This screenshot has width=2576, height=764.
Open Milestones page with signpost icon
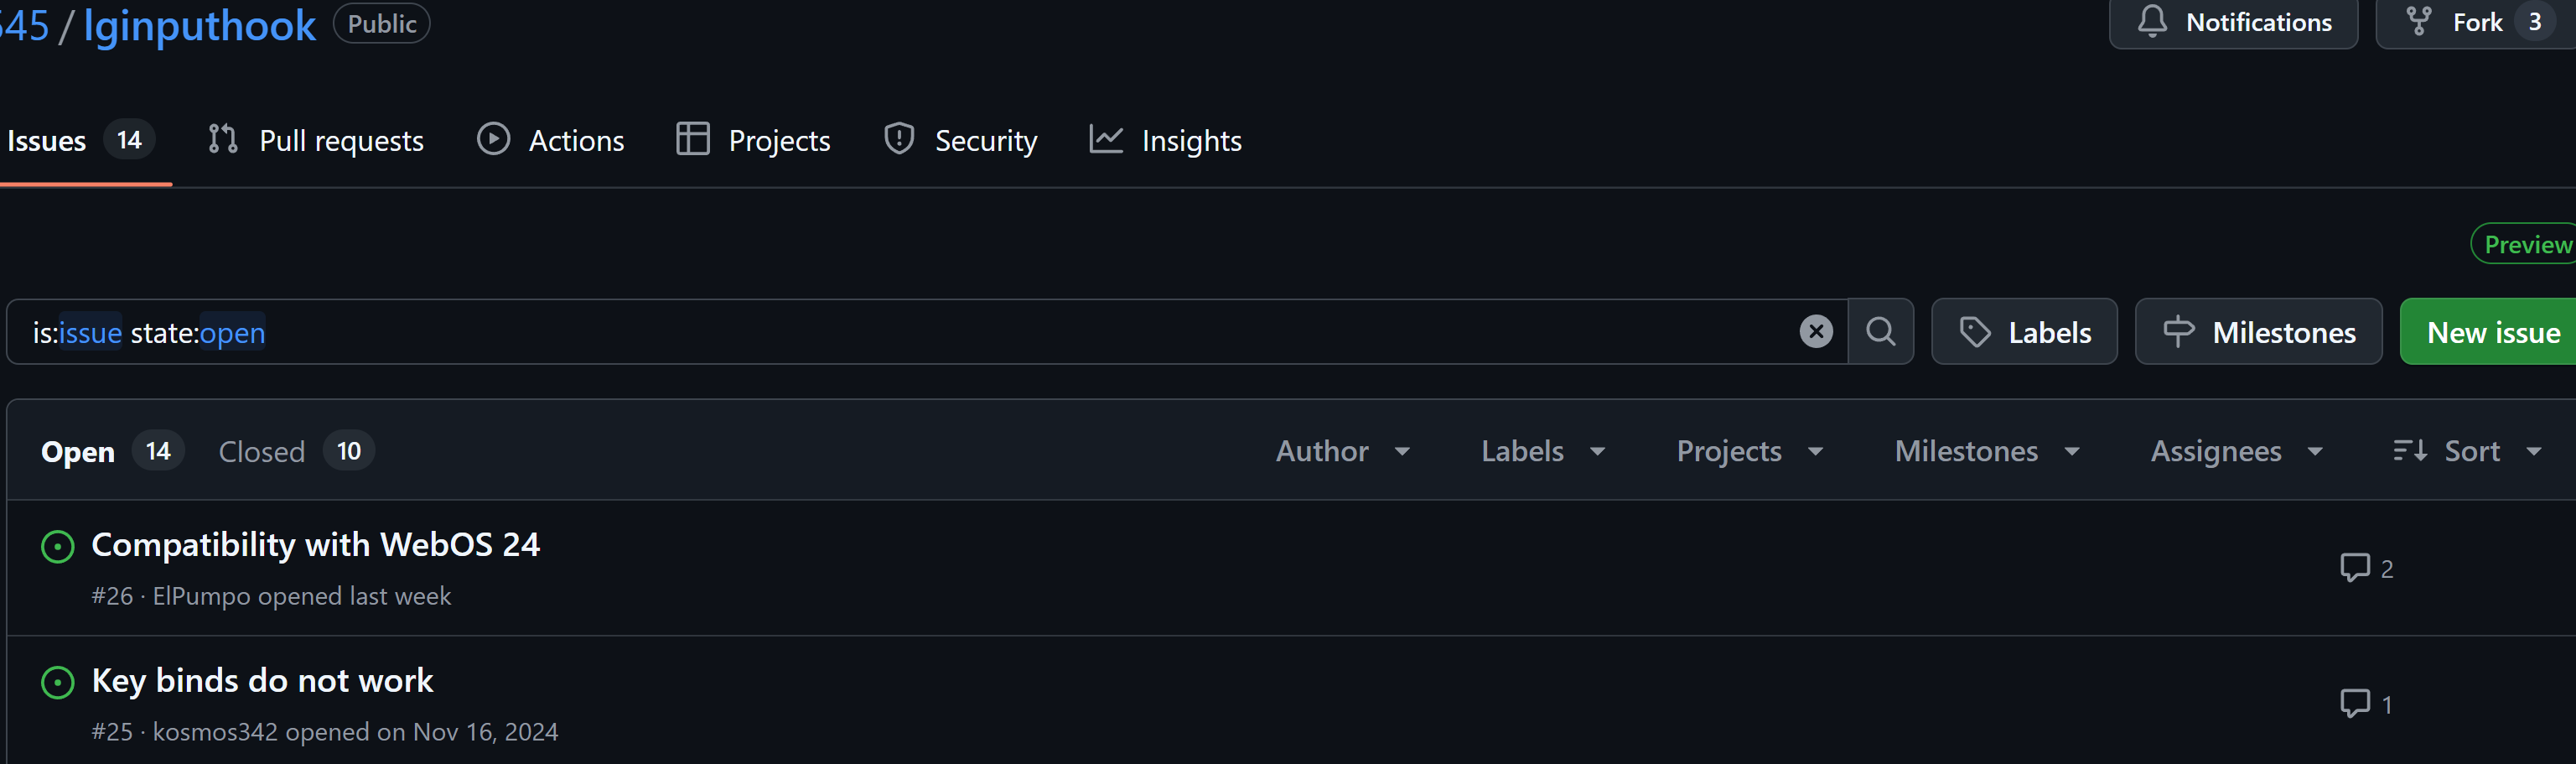[x=2258, y=332]
